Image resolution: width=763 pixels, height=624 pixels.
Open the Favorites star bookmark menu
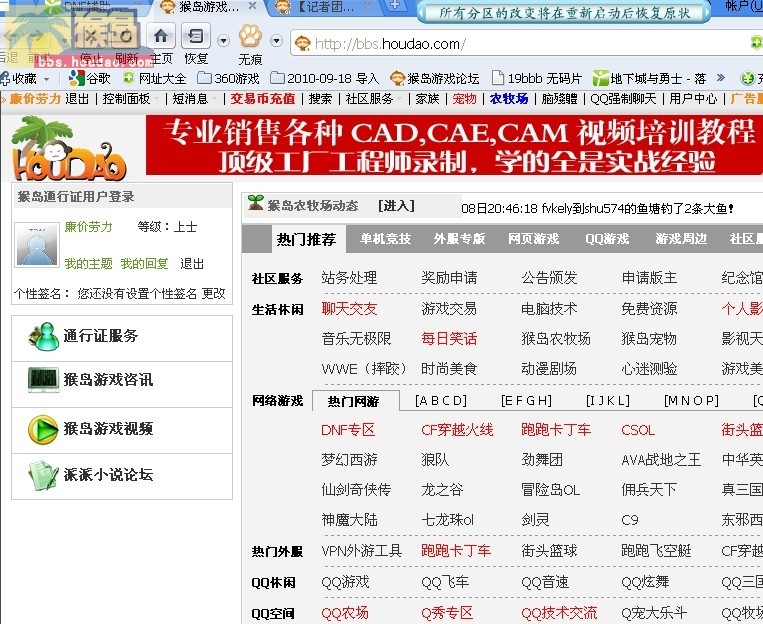[x=25, y=78]
